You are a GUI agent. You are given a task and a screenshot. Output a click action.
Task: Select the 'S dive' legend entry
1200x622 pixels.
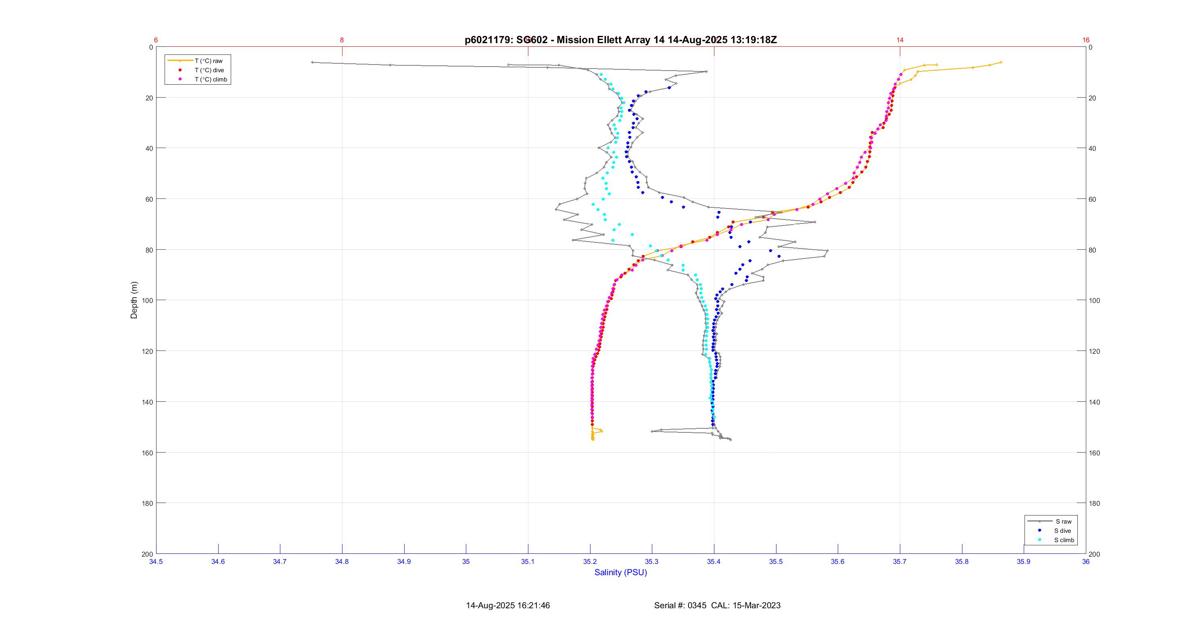click(x=1064, y=531)
